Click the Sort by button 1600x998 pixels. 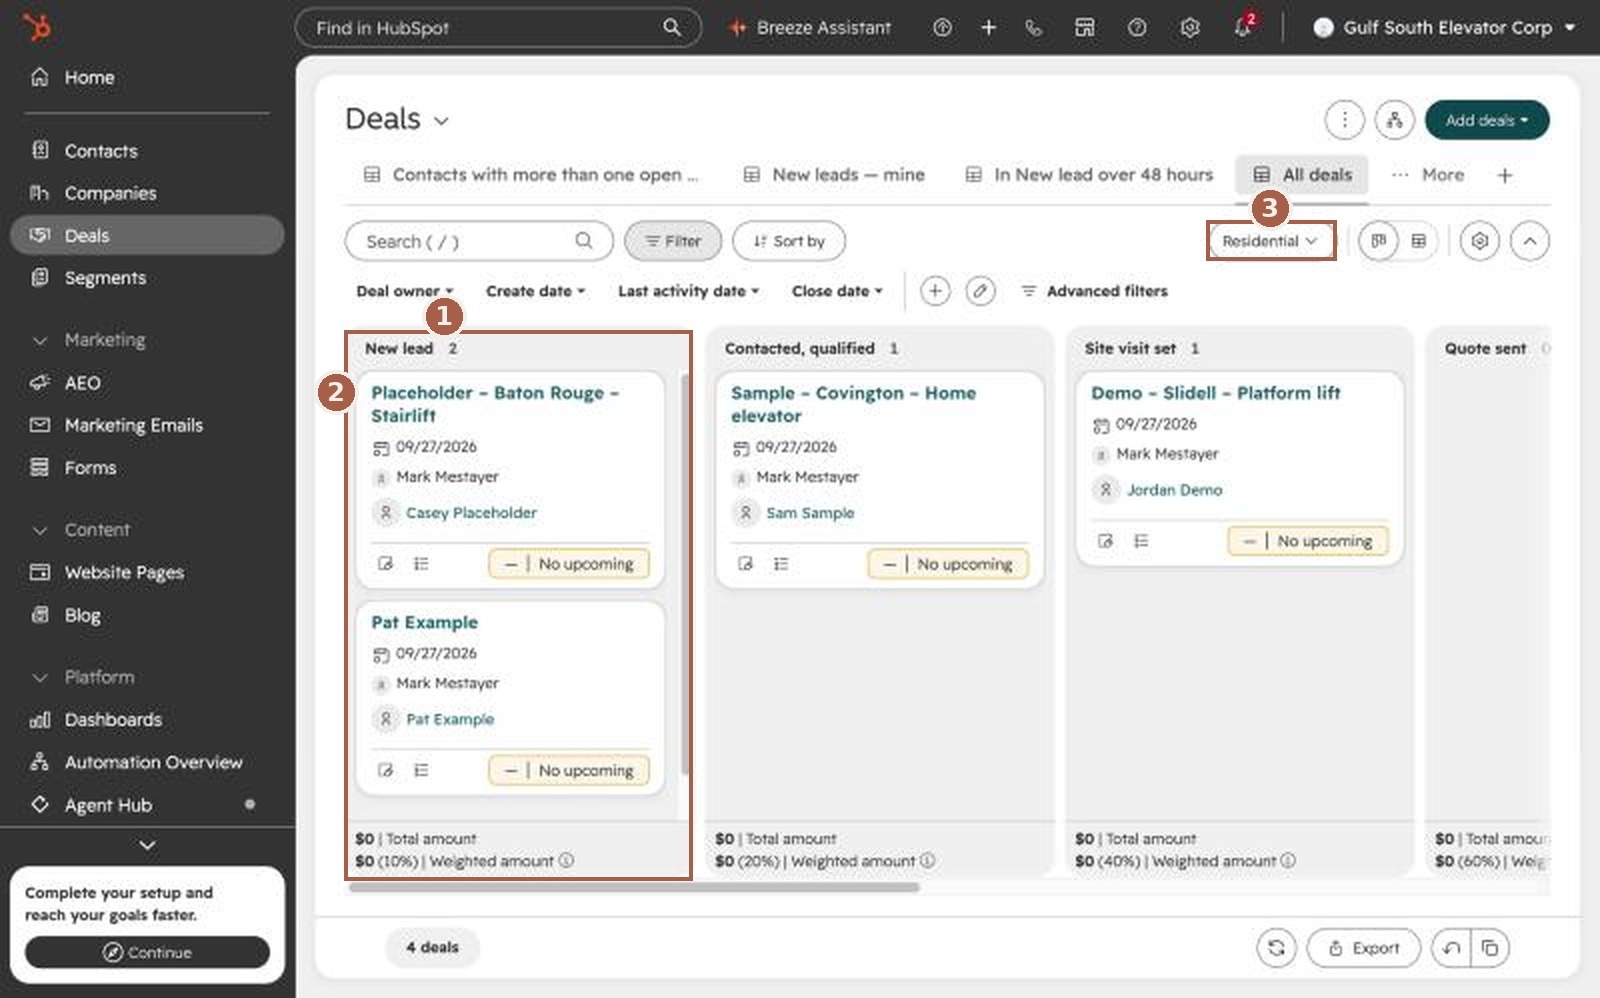click(x=789, y=241)
